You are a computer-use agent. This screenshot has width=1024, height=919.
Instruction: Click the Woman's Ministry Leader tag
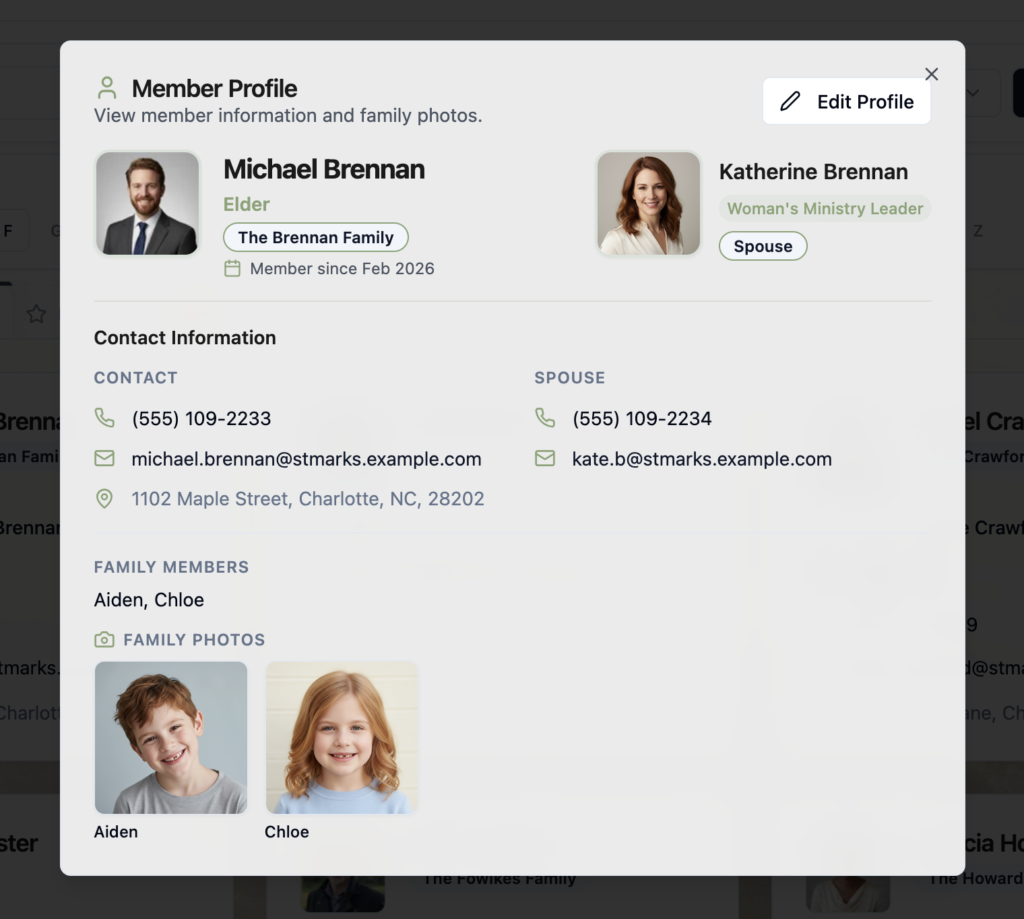[824, 208]
